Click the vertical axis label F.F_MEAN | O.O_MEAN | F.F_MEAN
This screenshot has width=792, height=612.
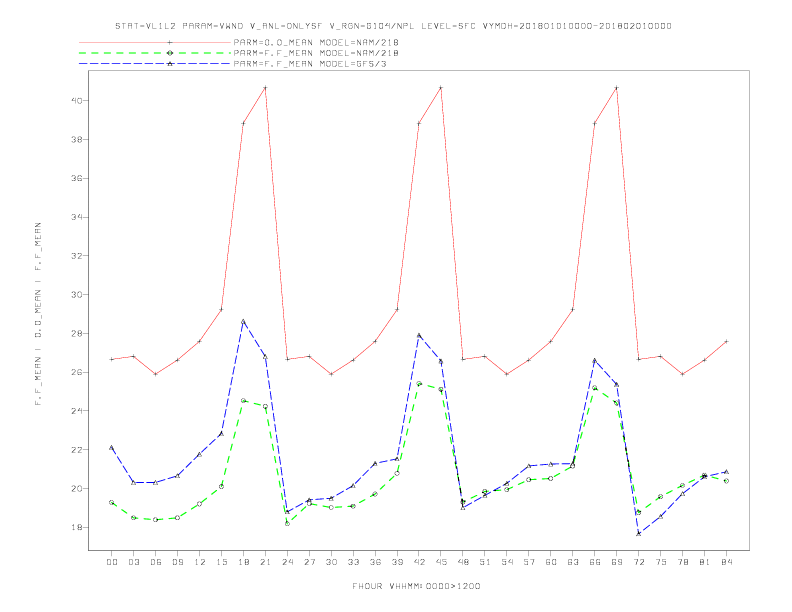point(38,314)
